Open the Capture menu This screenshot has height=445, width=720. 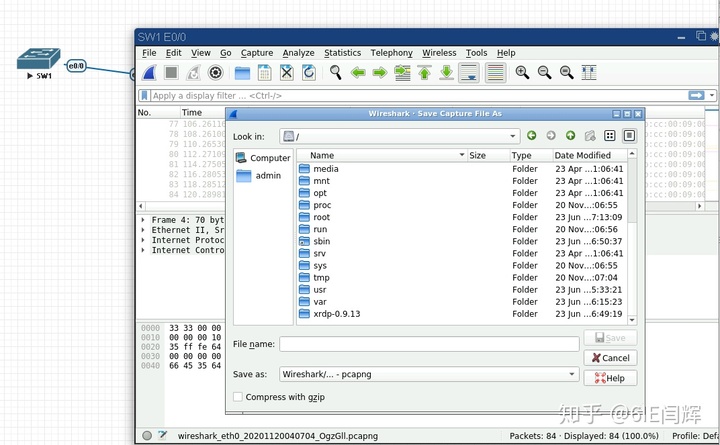(x=257, y=53)
